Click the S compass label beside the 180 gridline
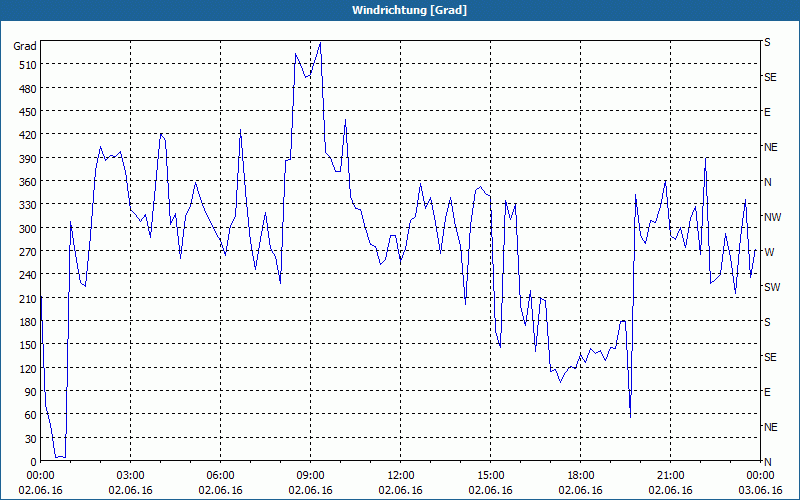 pyautogui.click(x=767, y=322)
